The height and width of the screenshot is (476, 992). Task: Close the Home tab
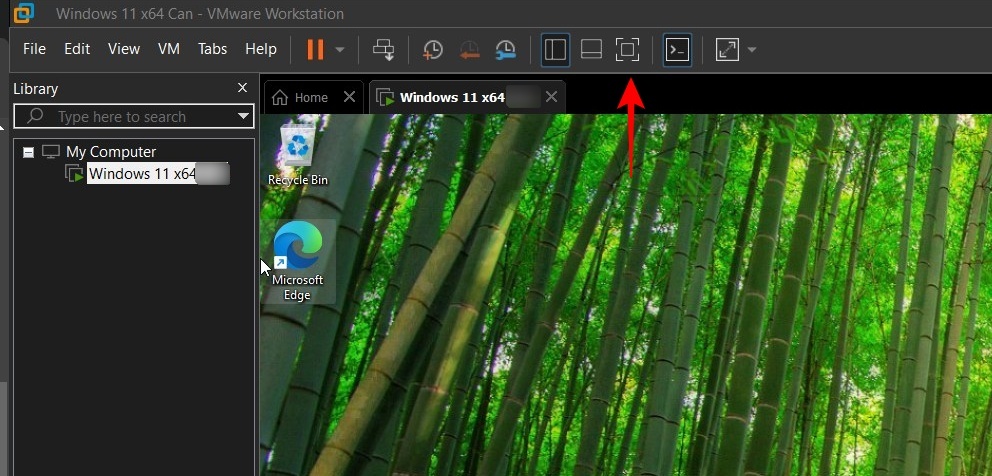(349, 97)
